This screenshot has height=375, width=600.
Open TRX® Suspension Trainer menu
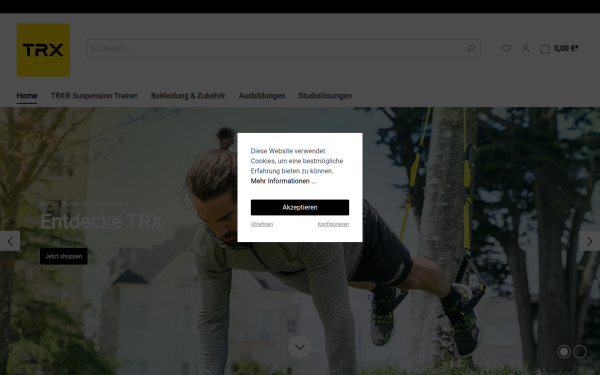[94, 96]
